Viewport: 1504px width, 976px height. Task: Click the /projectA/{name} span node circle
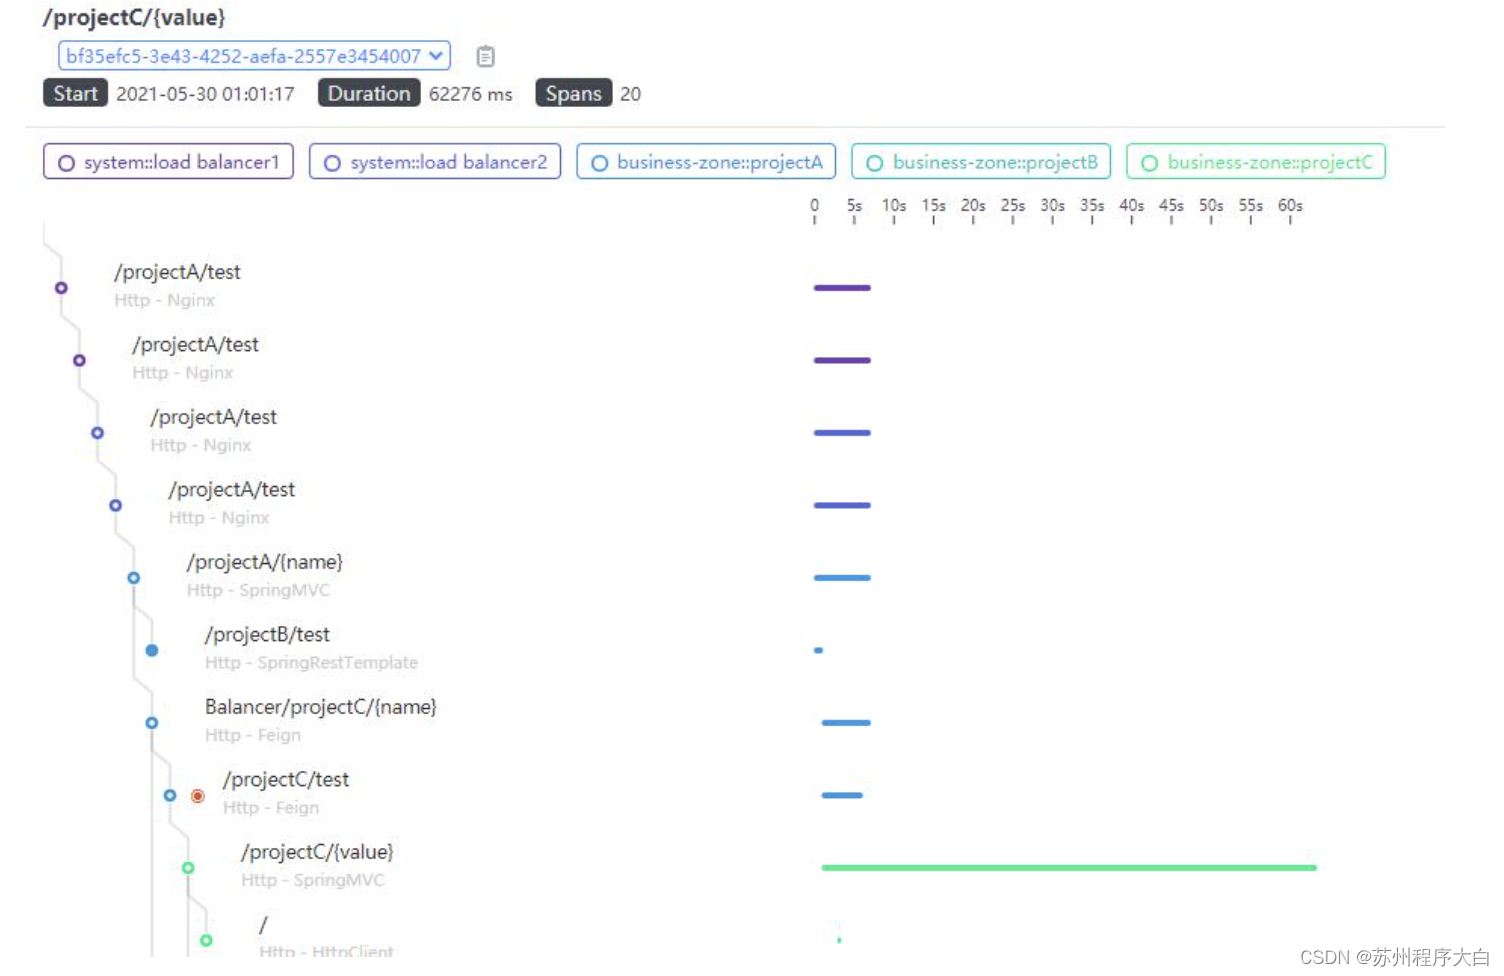pos(133,578)
